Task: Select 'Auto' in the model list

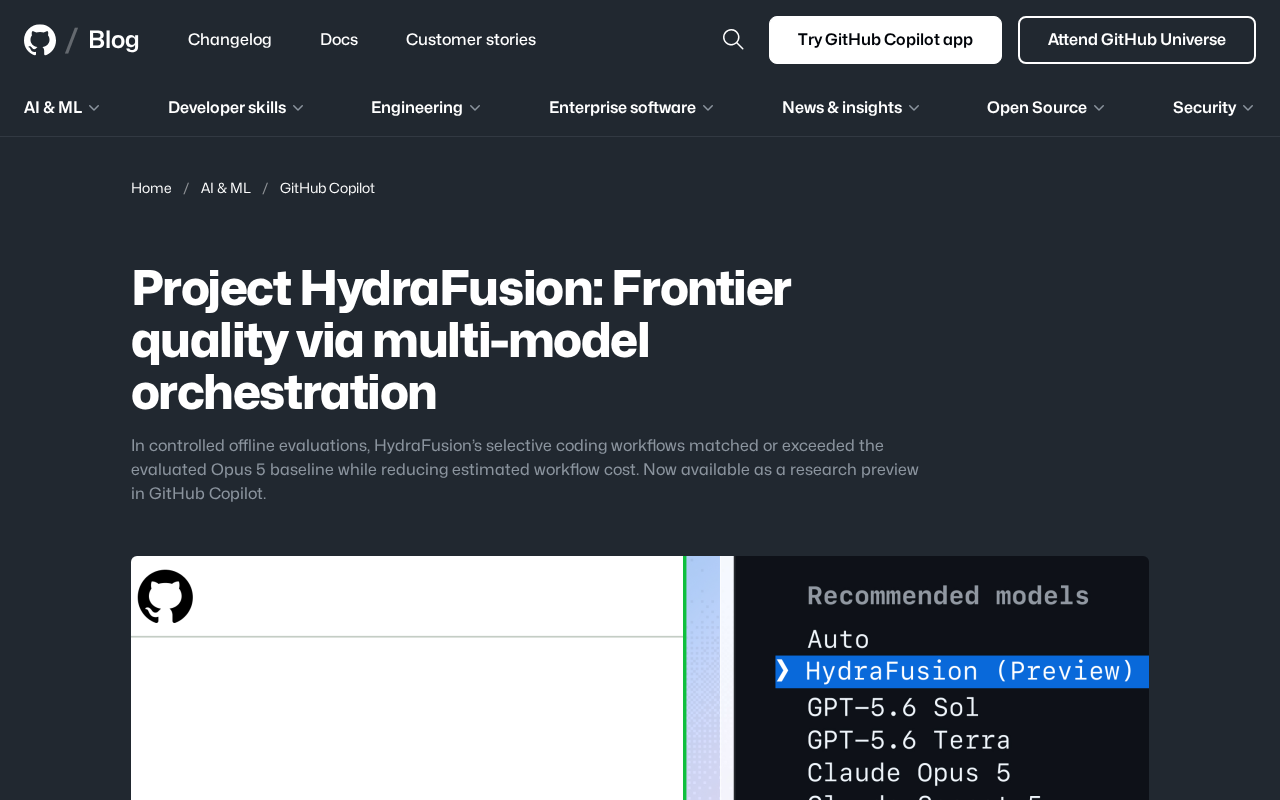Action: (838, 639)
